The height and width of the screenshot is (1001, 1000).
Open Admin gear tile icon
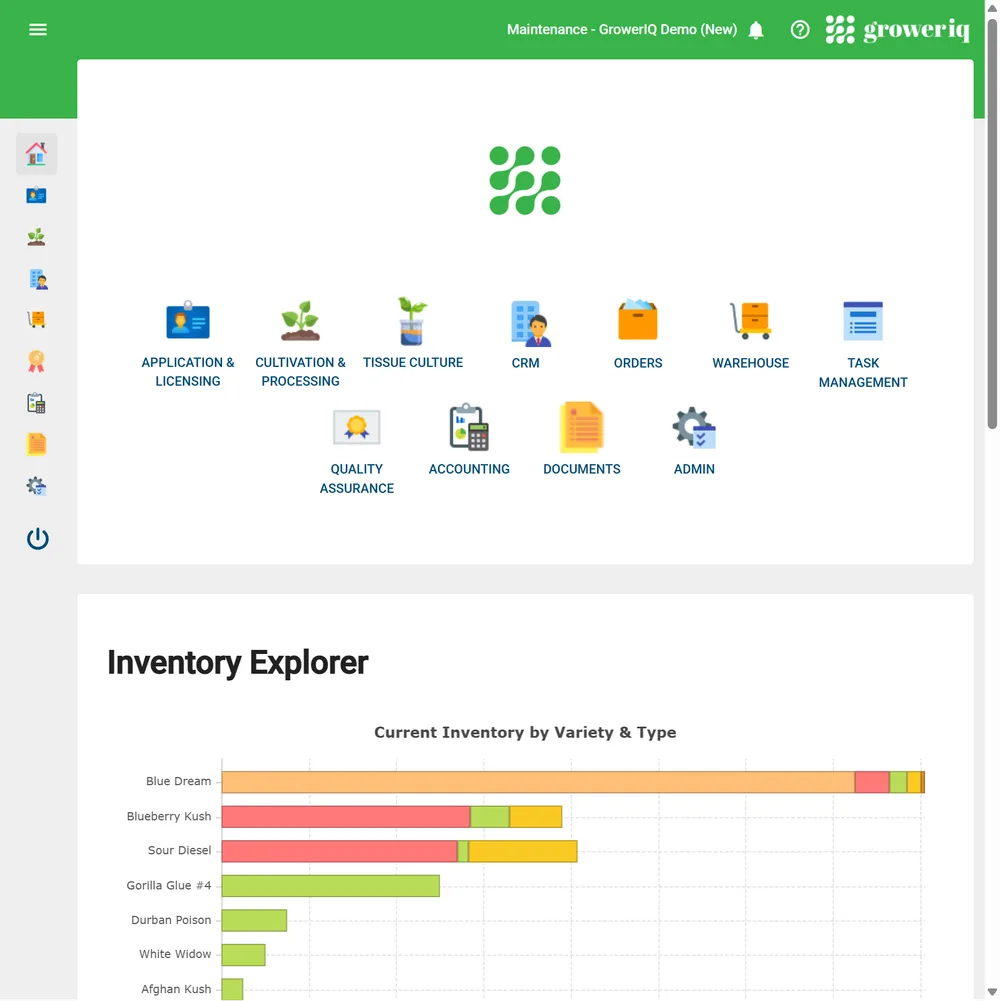pyautogui.click(x=693, y=428)
